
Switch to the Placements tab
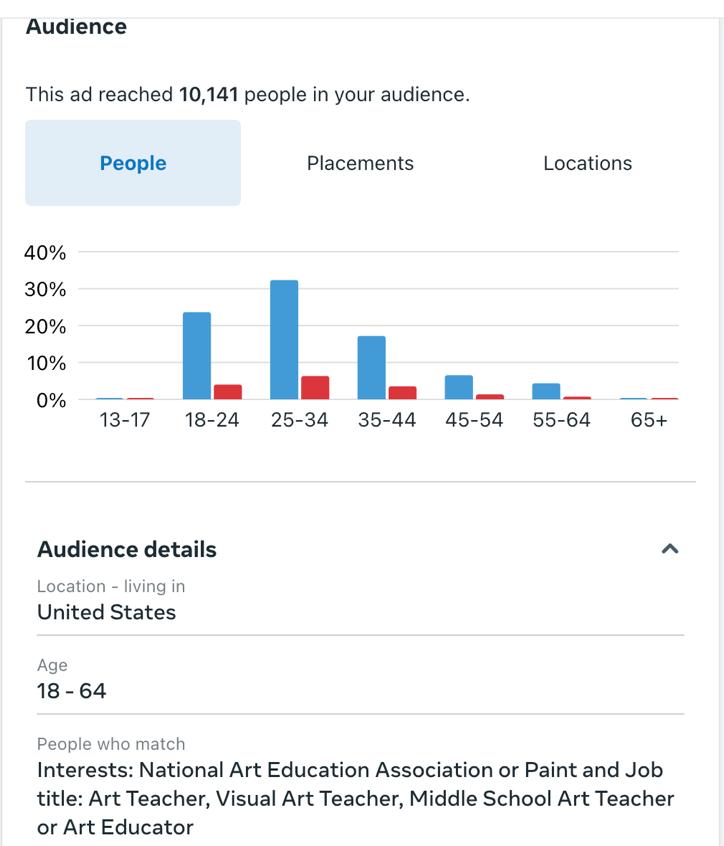(x=360, y=163)
